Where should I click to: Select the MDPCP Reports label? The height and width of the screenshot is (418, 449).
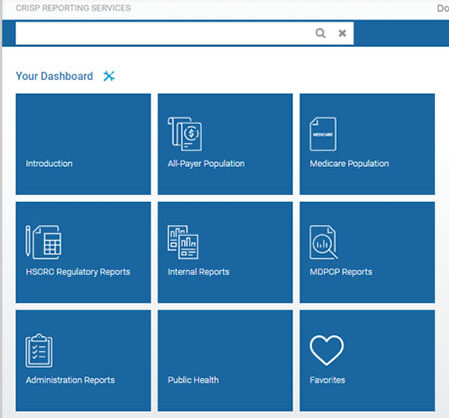click(341, 272)
